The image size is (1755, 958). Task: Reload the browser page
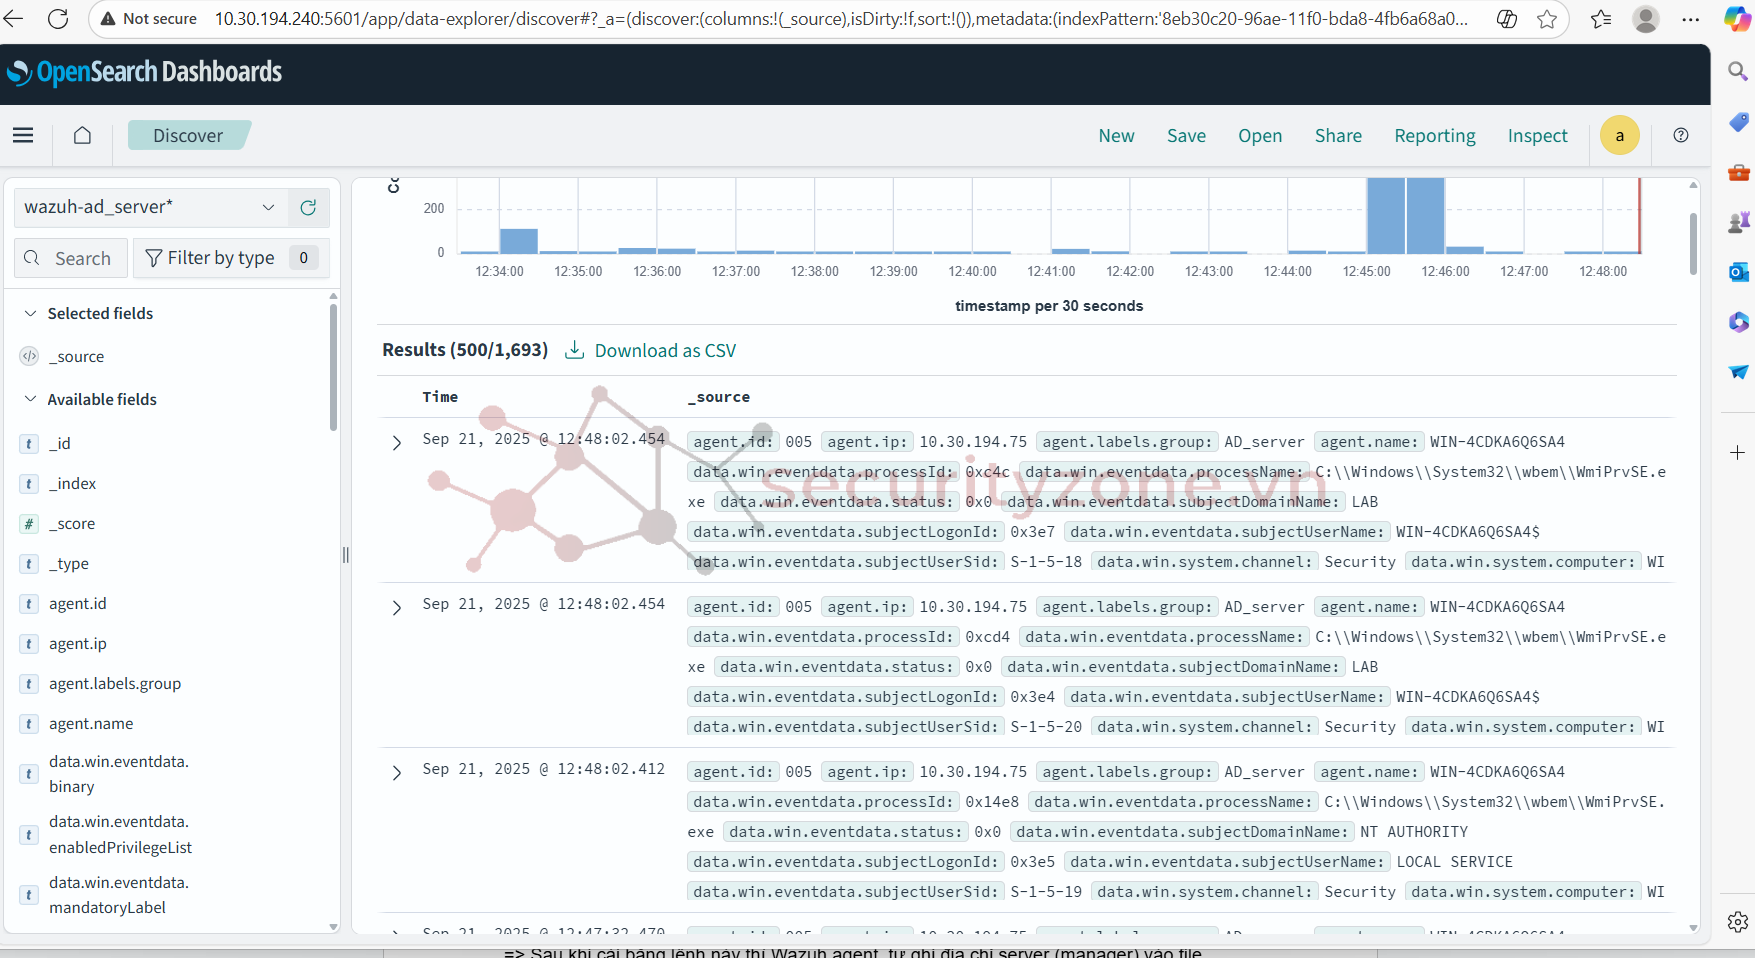coord(58,19)
